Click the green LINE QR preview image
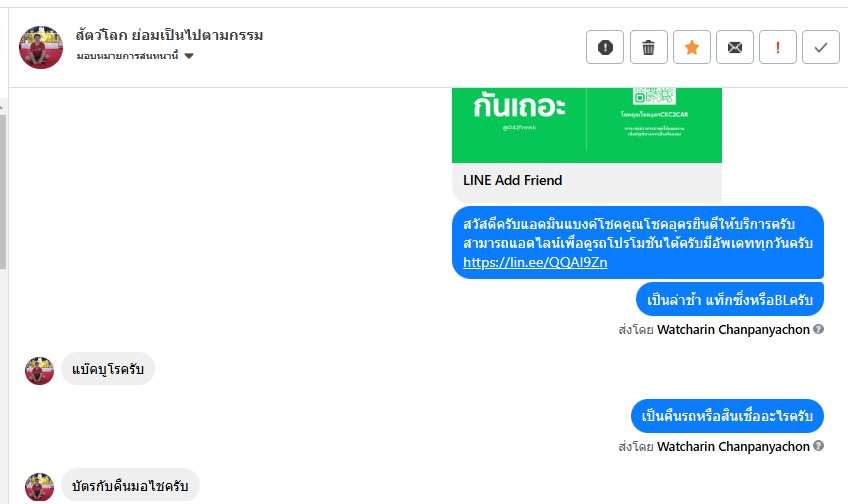 [586, 125]
